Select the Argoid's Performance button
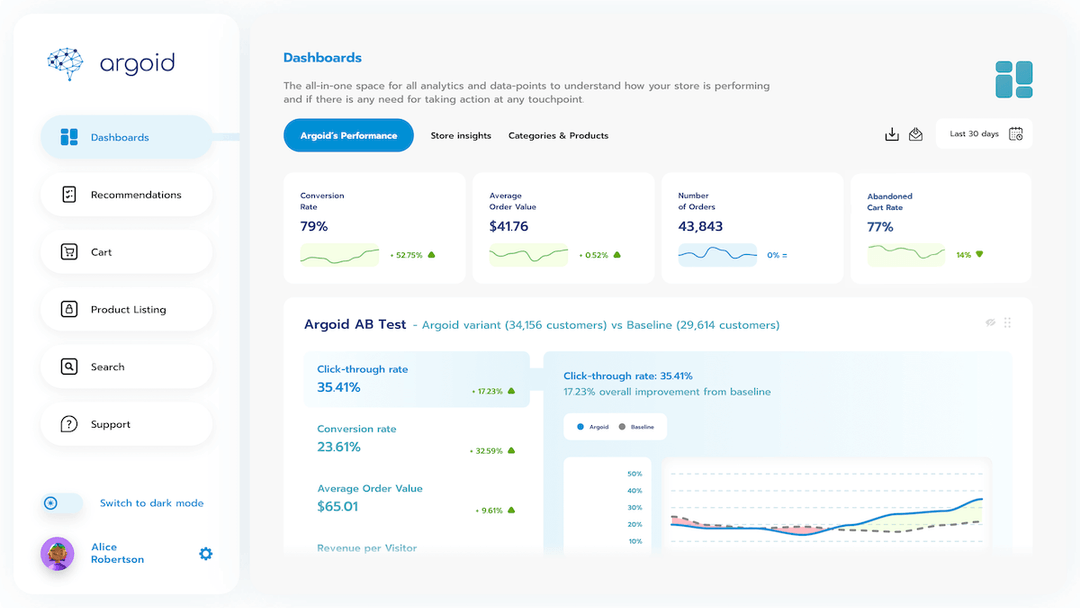The image size is (1080, 608). (348, 134)
